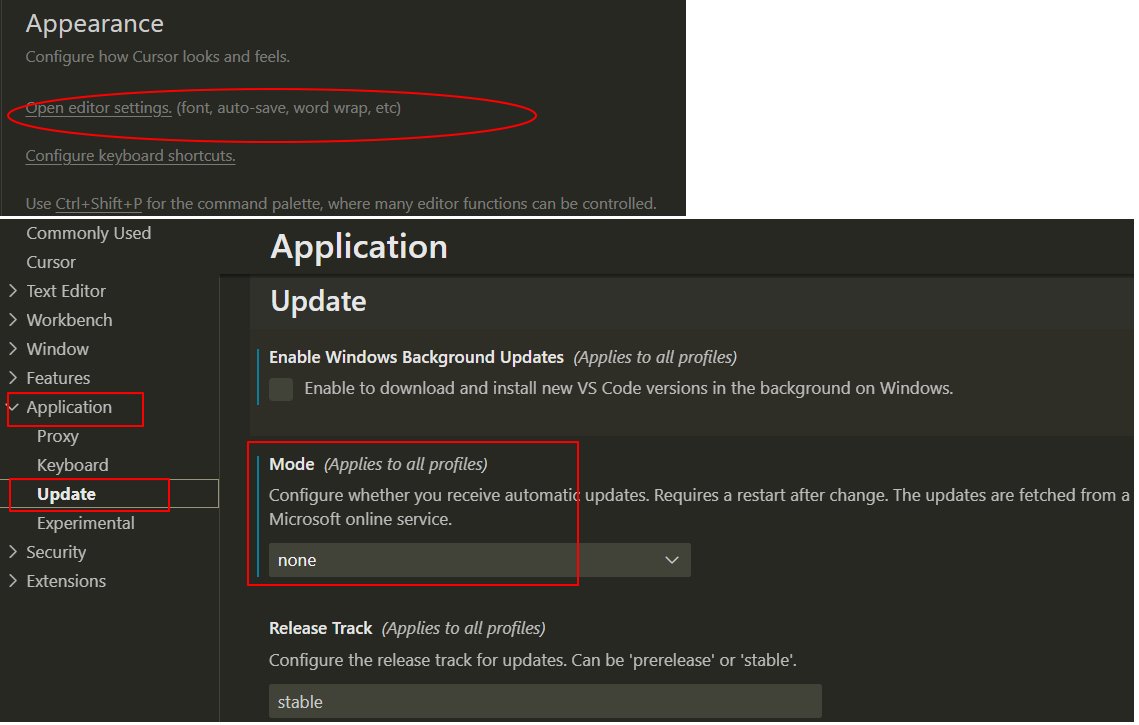The height and width of the screenshot is (725, 1139).
Task: Open editor settings link
Action: (x=98, y=108)
